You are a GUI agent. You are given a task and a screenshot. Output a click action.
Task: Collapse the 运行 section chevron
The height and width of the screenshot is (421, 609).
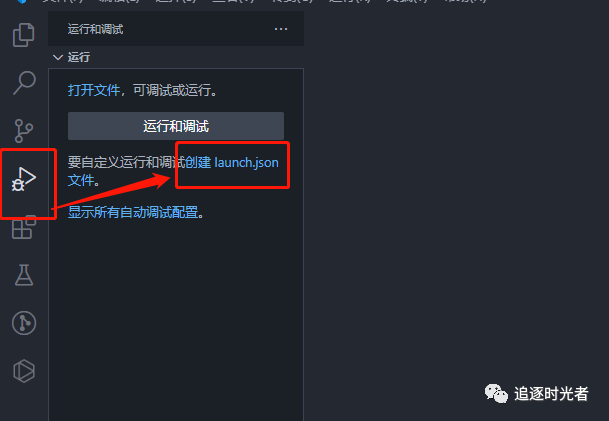click(58, 57)
